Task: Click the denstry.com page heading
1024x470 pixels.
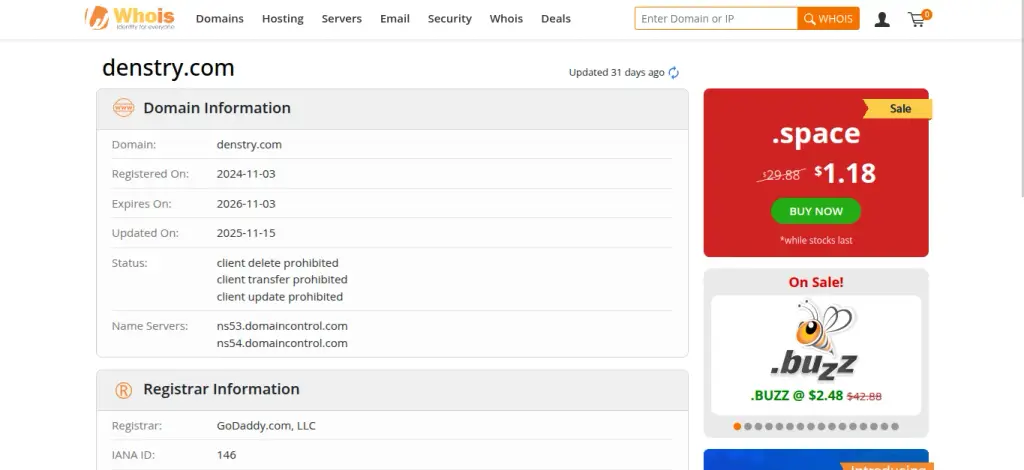Action: click(x=168, y=68)
